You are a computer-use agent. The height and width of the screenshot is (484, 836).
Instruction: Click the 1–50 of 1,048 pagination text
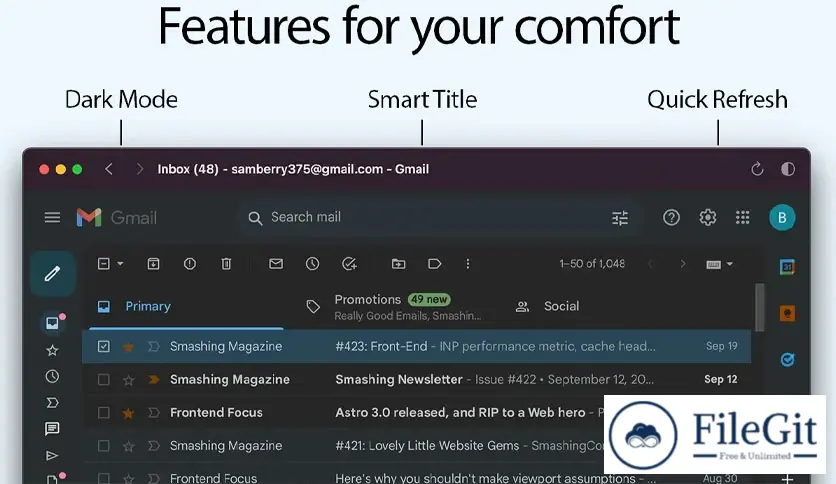592,264
